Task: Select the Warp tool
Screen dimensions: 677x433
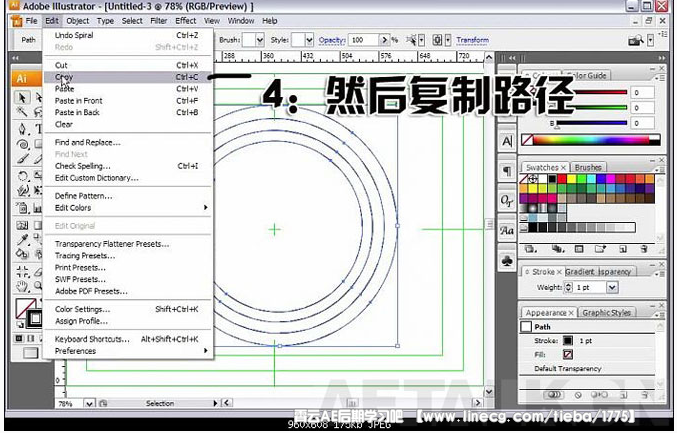Action: click(22, 190)
